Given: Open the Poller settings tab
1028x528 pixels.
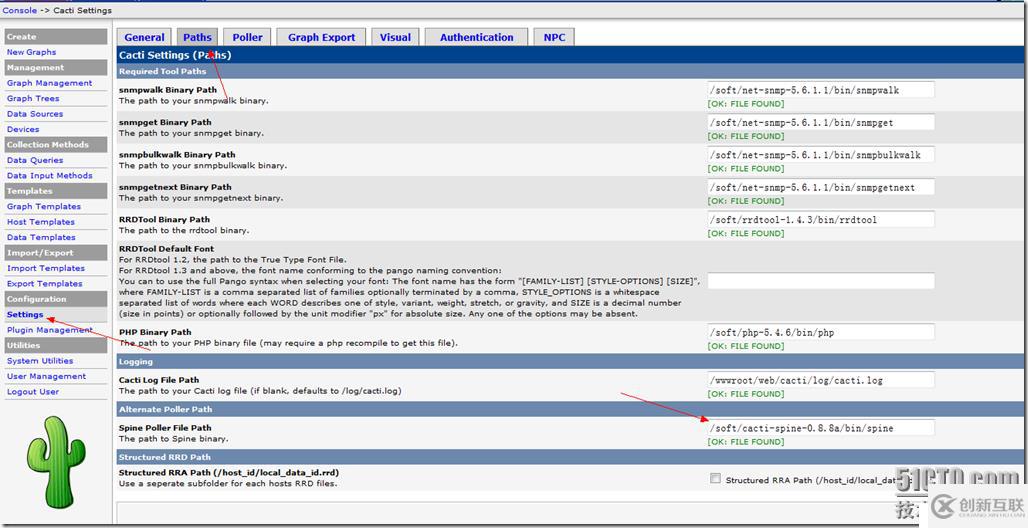Looking at the screenshot, I should 247,37.
